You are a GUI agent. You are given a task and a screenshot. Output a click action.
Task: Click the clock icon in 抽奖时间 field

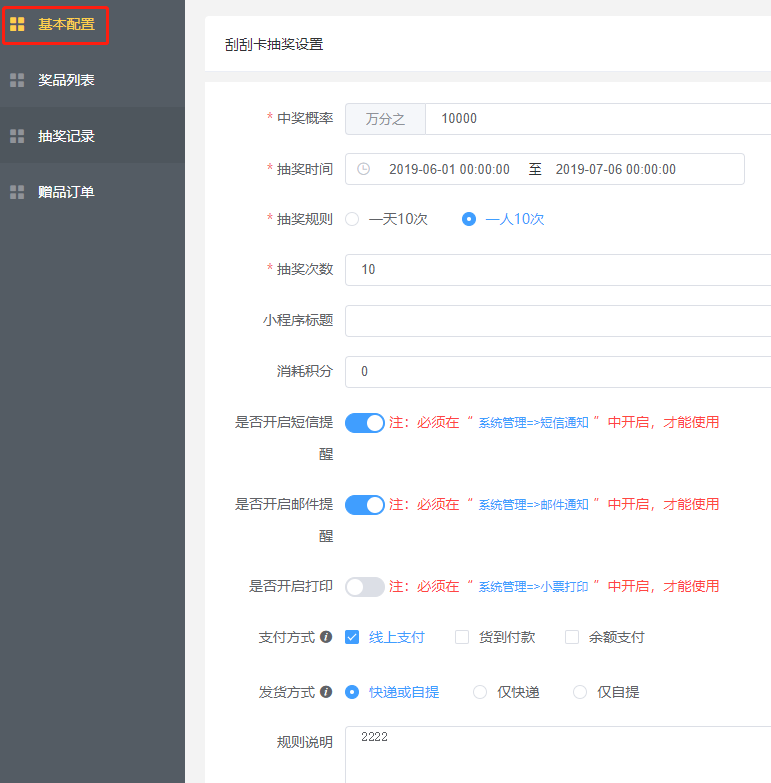click(363, 169)
